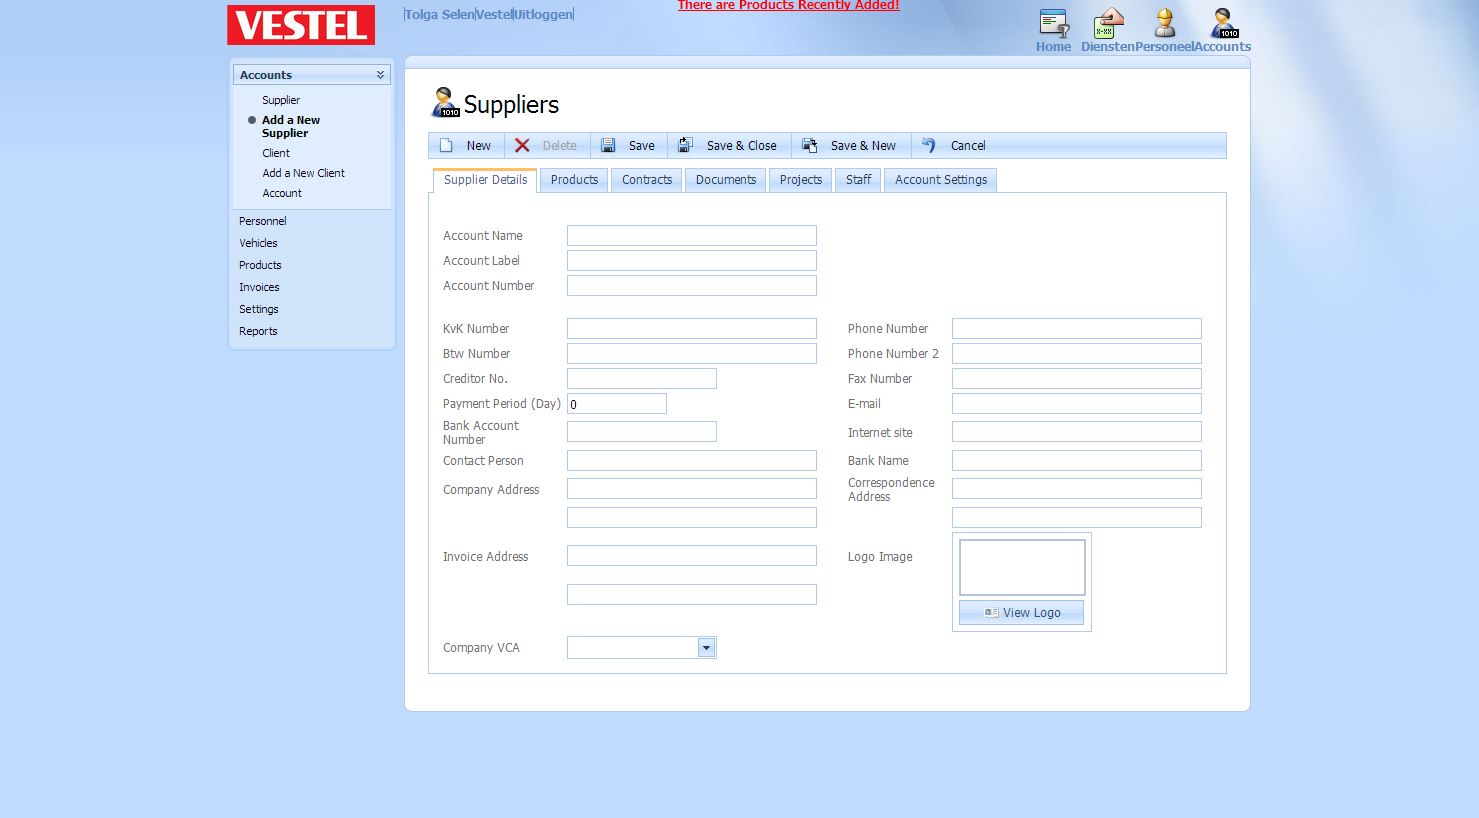Open the Company VCA dropdown

[x=706, y=648]
